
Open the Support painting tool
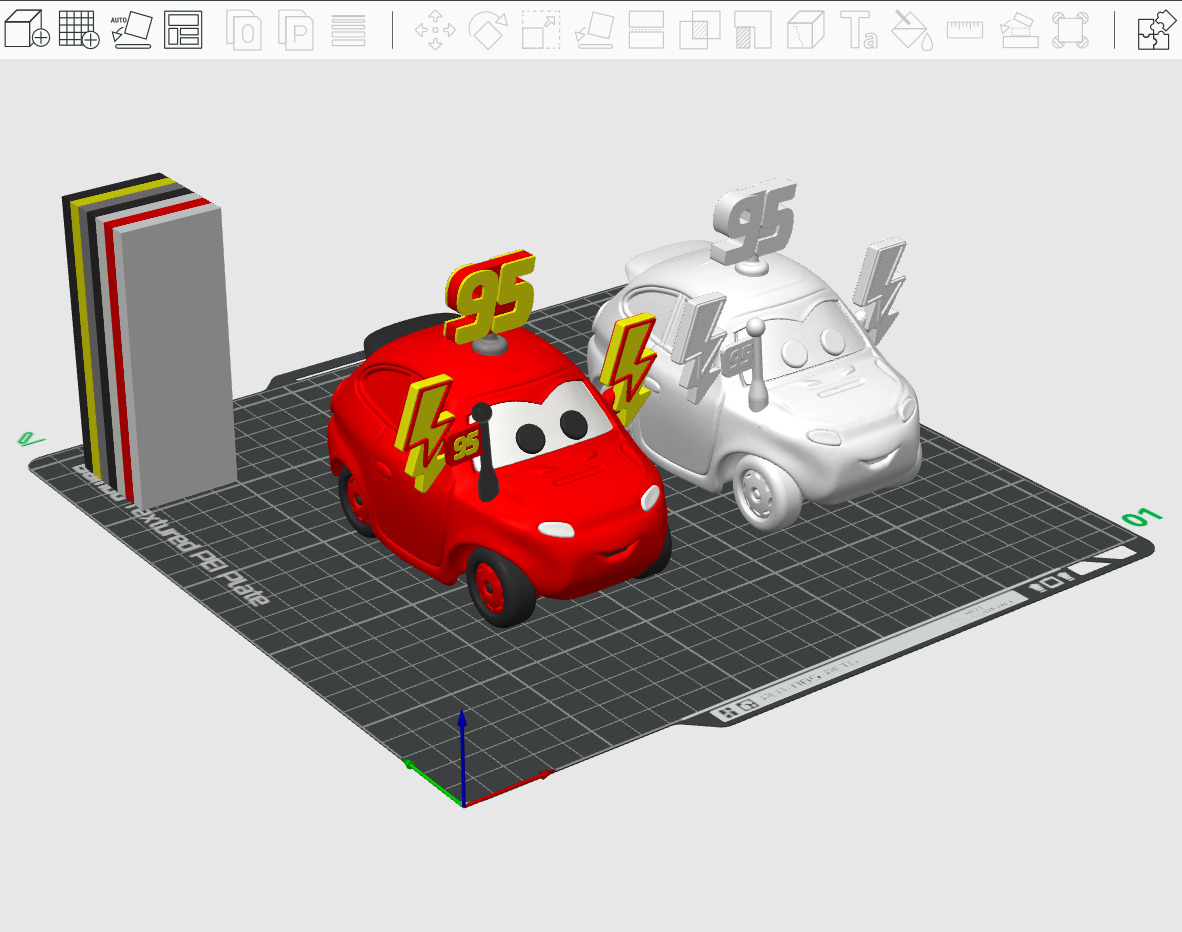752,30
